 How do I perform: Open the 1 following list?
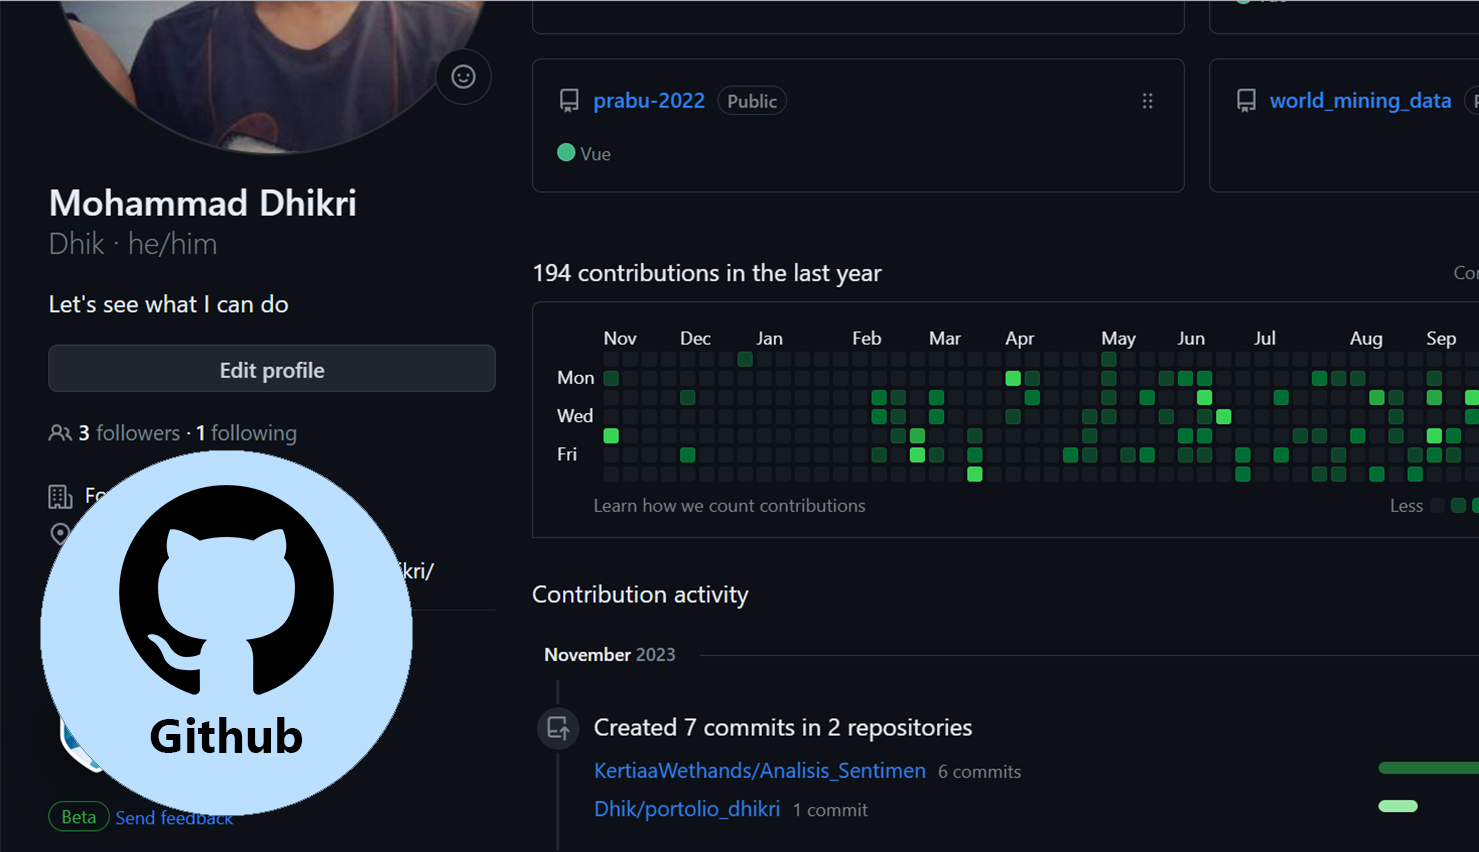245,432
